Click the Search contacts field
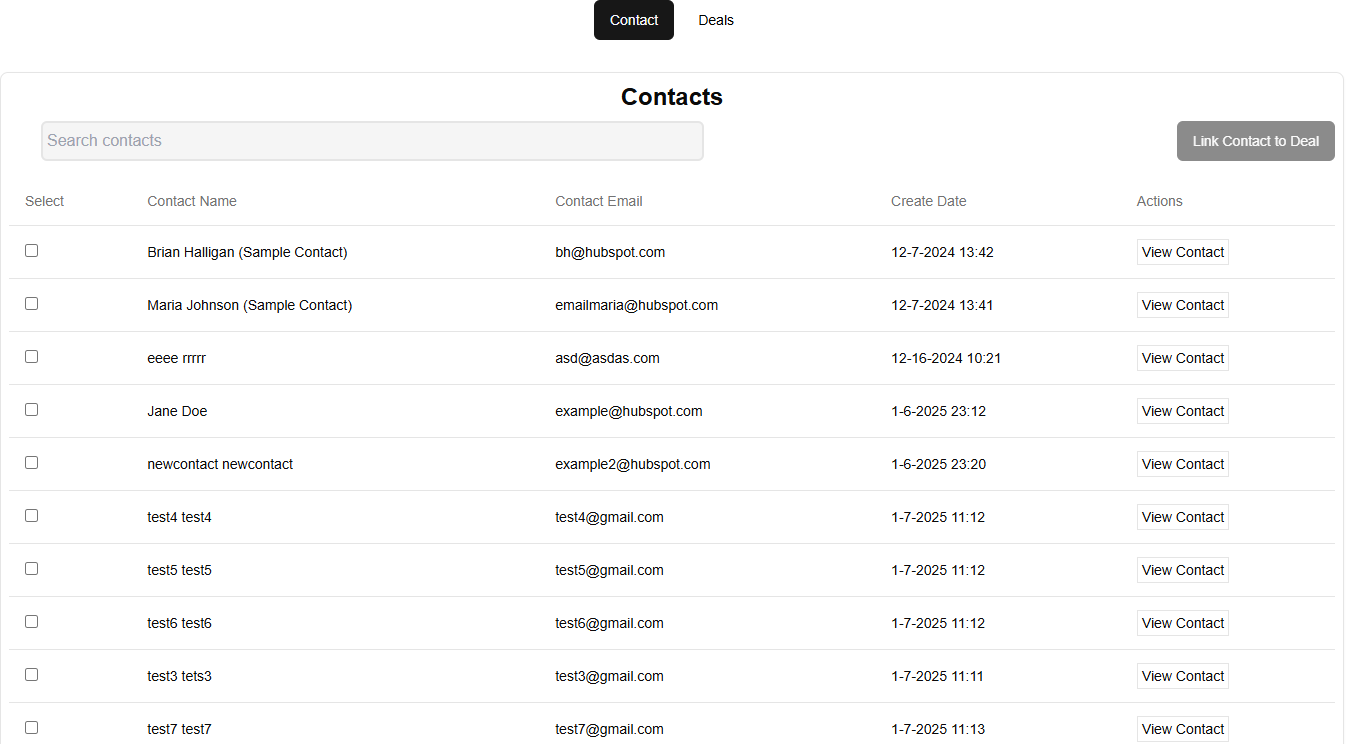Screen dimensions: 1352x744 (372, 141)
